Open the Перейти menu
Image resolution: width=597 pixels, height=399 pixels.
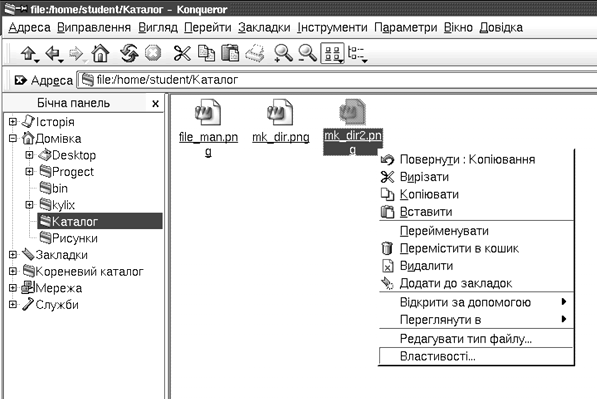pos(208,27)
